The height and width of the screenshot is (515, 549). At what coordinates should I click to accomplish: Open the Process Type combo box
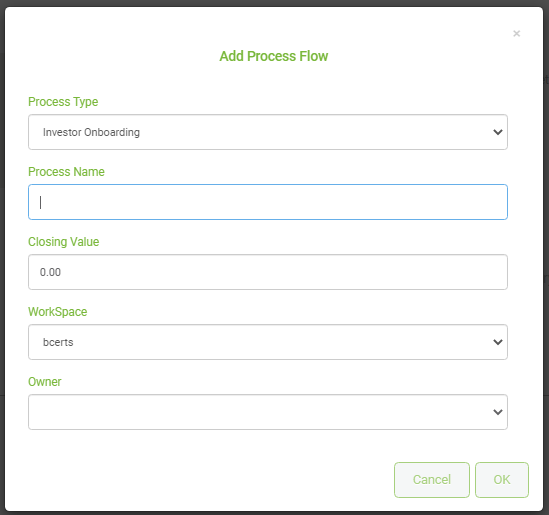pyautogui.click(x=268, y=132)
